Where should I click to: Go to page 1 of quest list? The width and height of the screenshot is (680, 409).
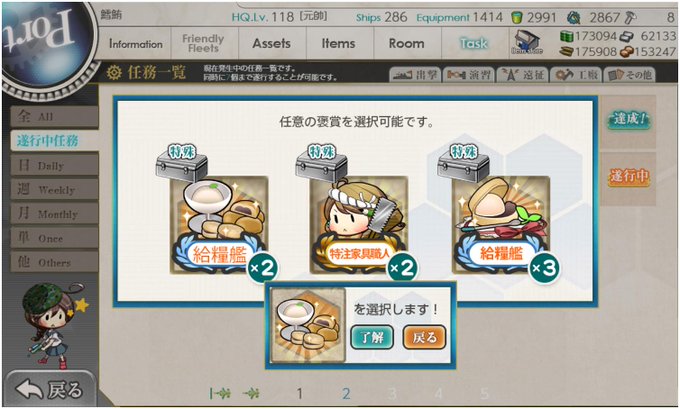299,393
